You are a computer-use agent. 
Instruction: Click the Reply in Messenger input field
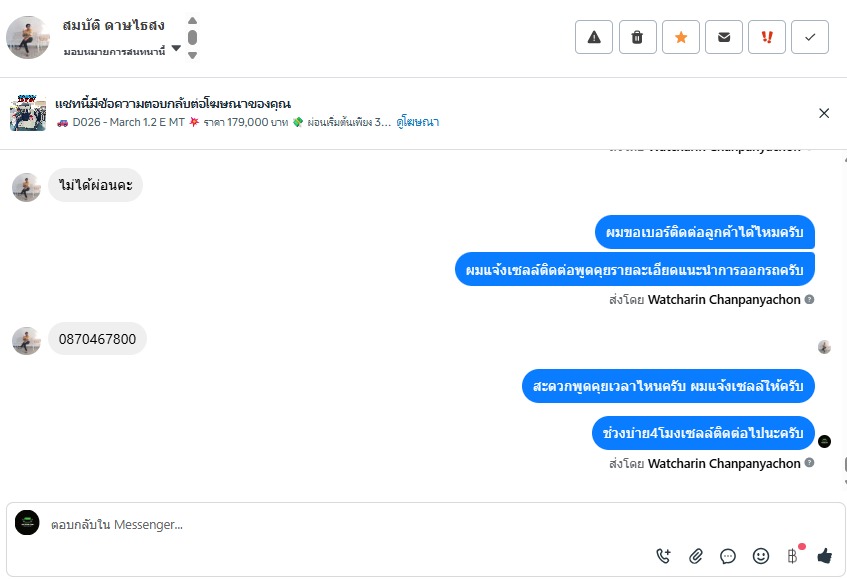(x=346, y=524)
